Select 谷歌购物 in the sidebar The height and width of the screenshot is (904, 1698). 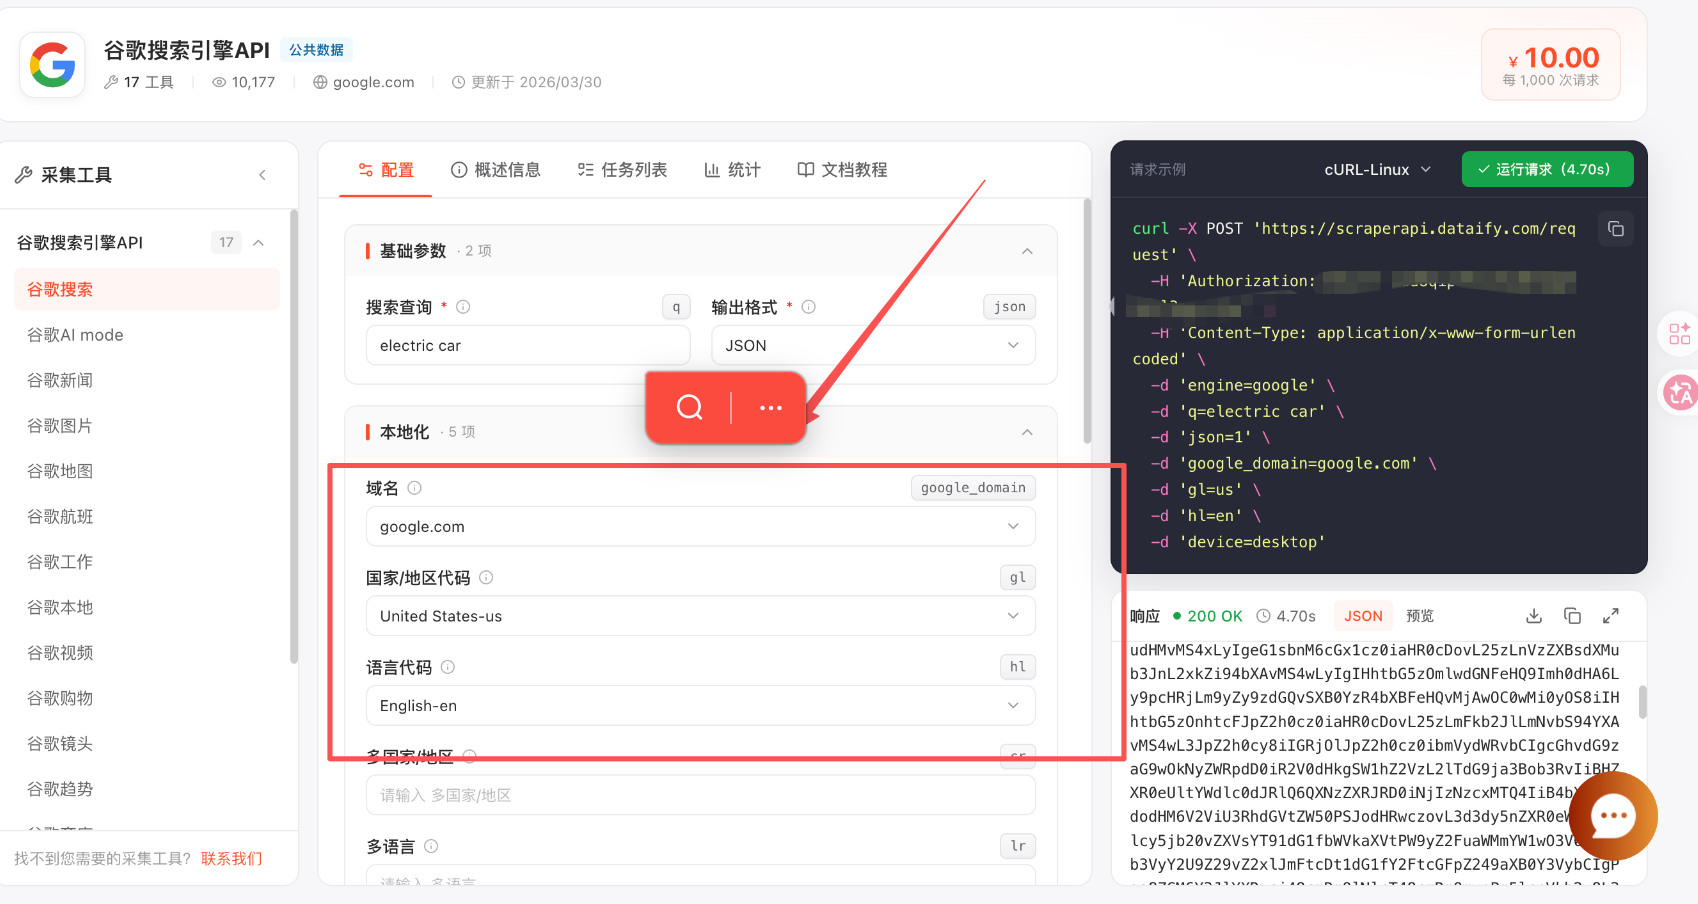(147, 698)
